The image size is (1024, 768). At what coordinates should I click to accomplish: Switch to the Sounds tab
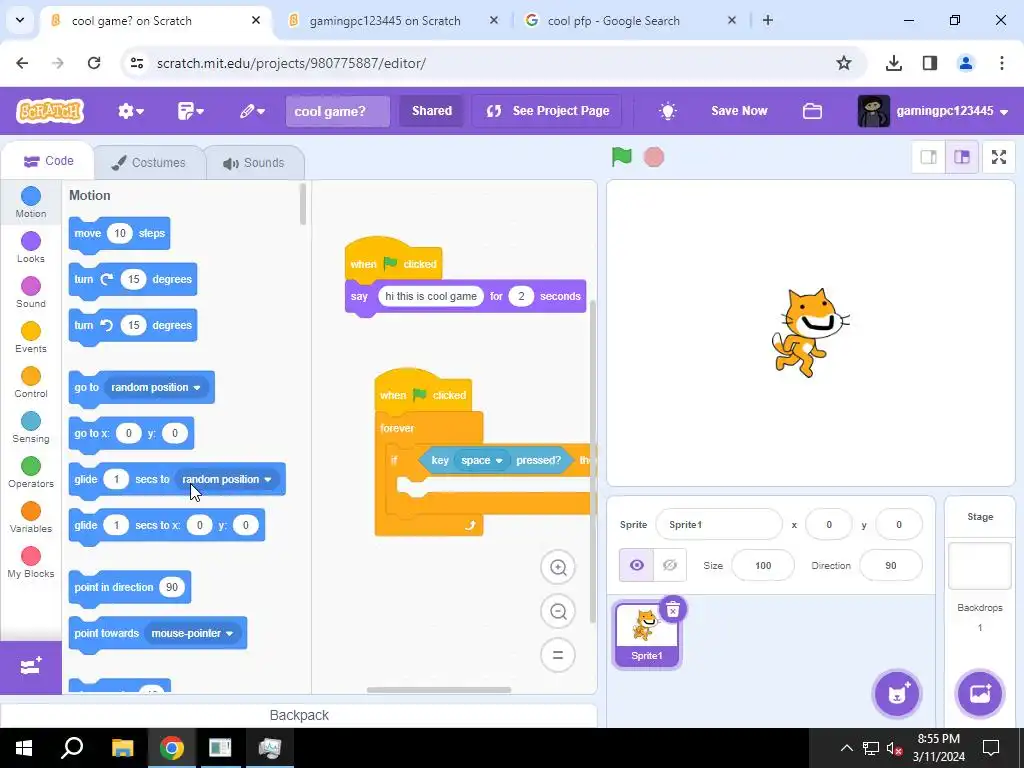254,163
